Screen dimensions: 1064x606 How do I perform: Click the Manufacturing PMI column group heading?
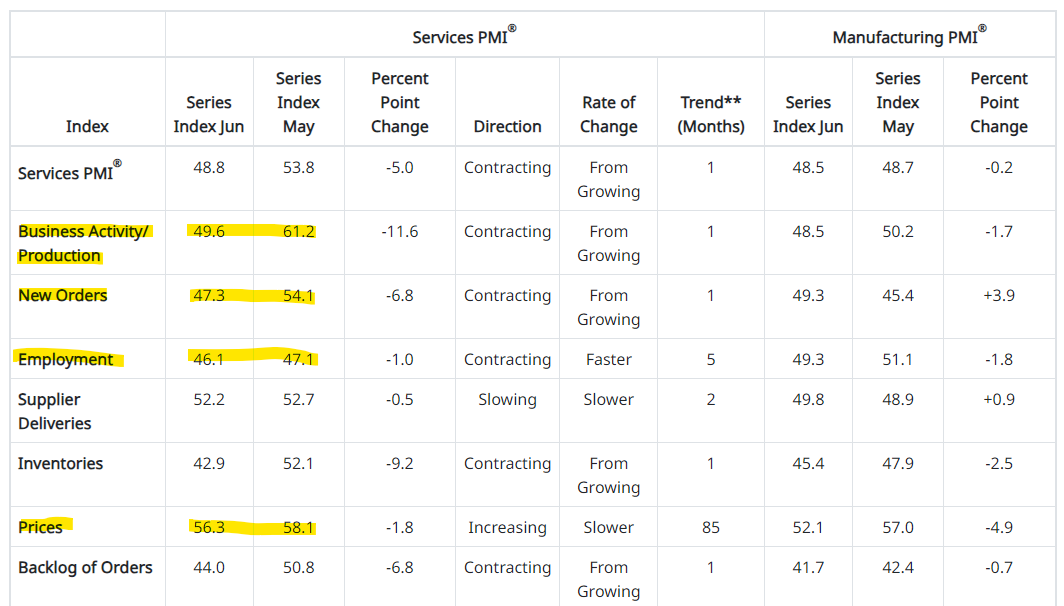coord(909,37)
